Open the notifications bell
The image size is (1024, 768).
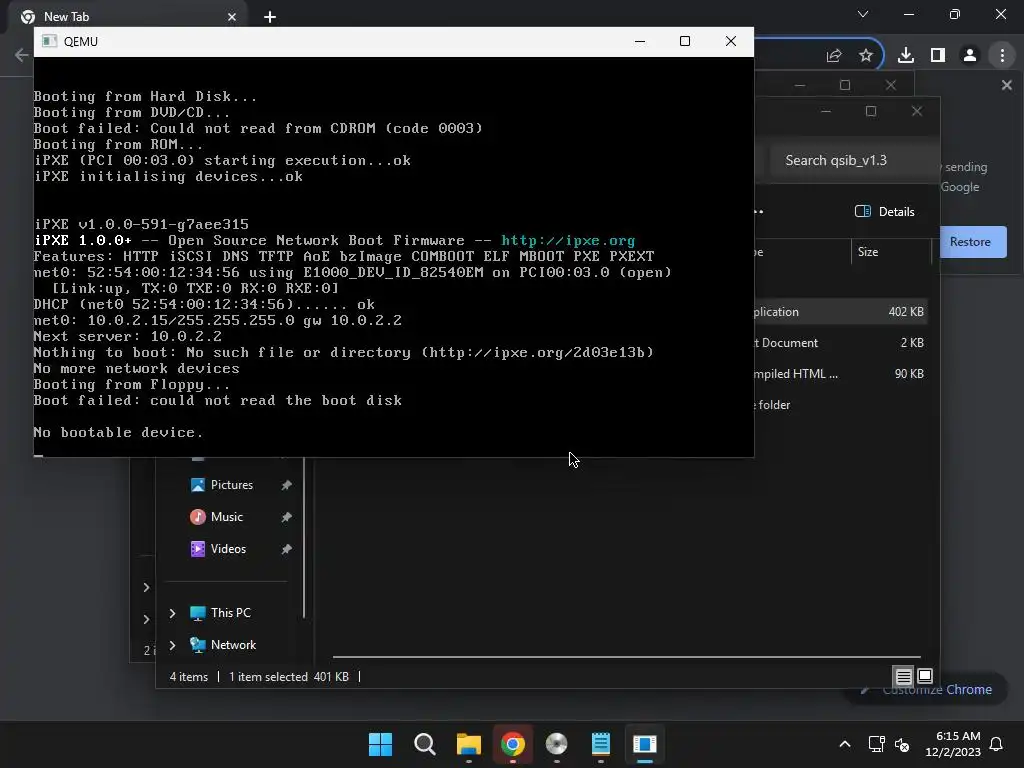996,744
